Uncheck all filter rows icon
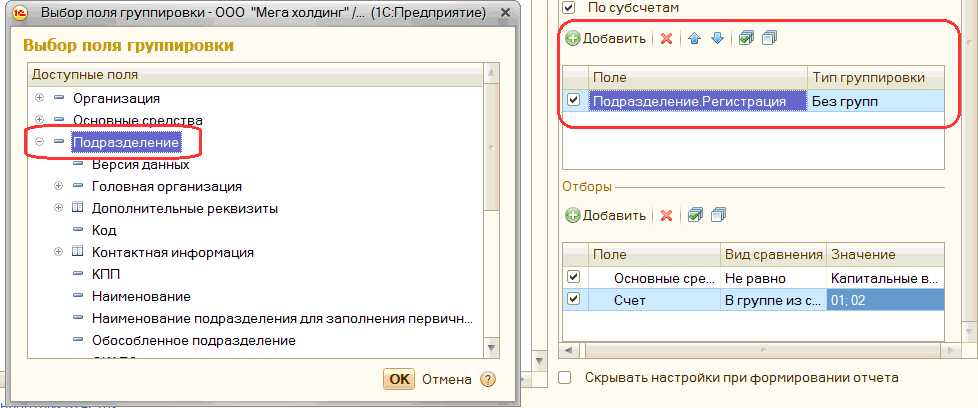Viewport: 978px width, 408px height. [718, 216]
